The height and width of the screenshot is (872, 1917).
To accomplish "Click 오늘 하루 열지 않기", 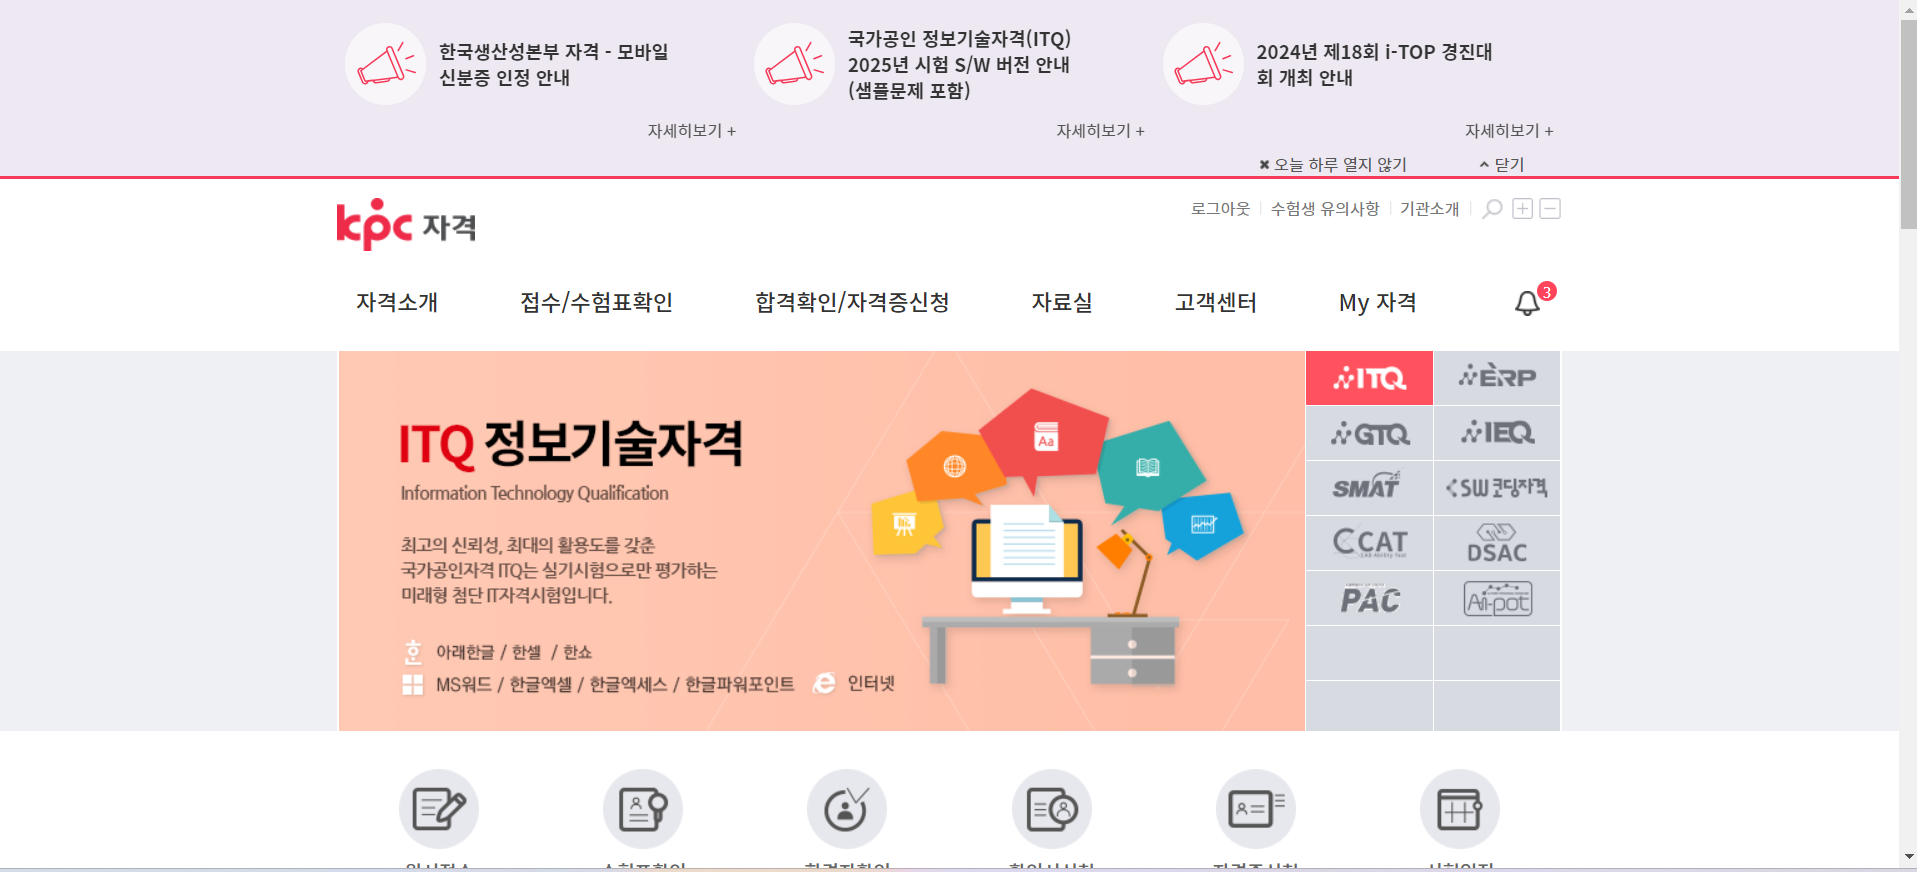I will pos(1333,165).
